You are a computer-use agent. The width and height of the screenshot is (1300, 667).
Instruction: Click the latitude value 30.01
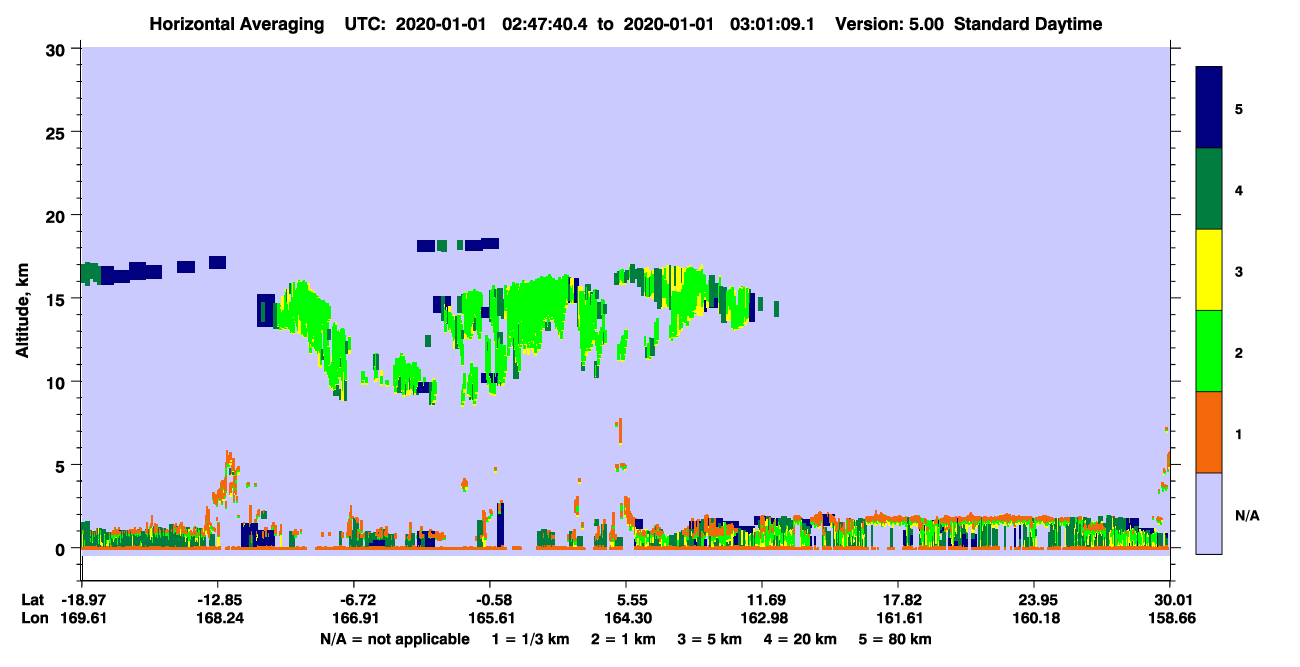click(1171, 600)
